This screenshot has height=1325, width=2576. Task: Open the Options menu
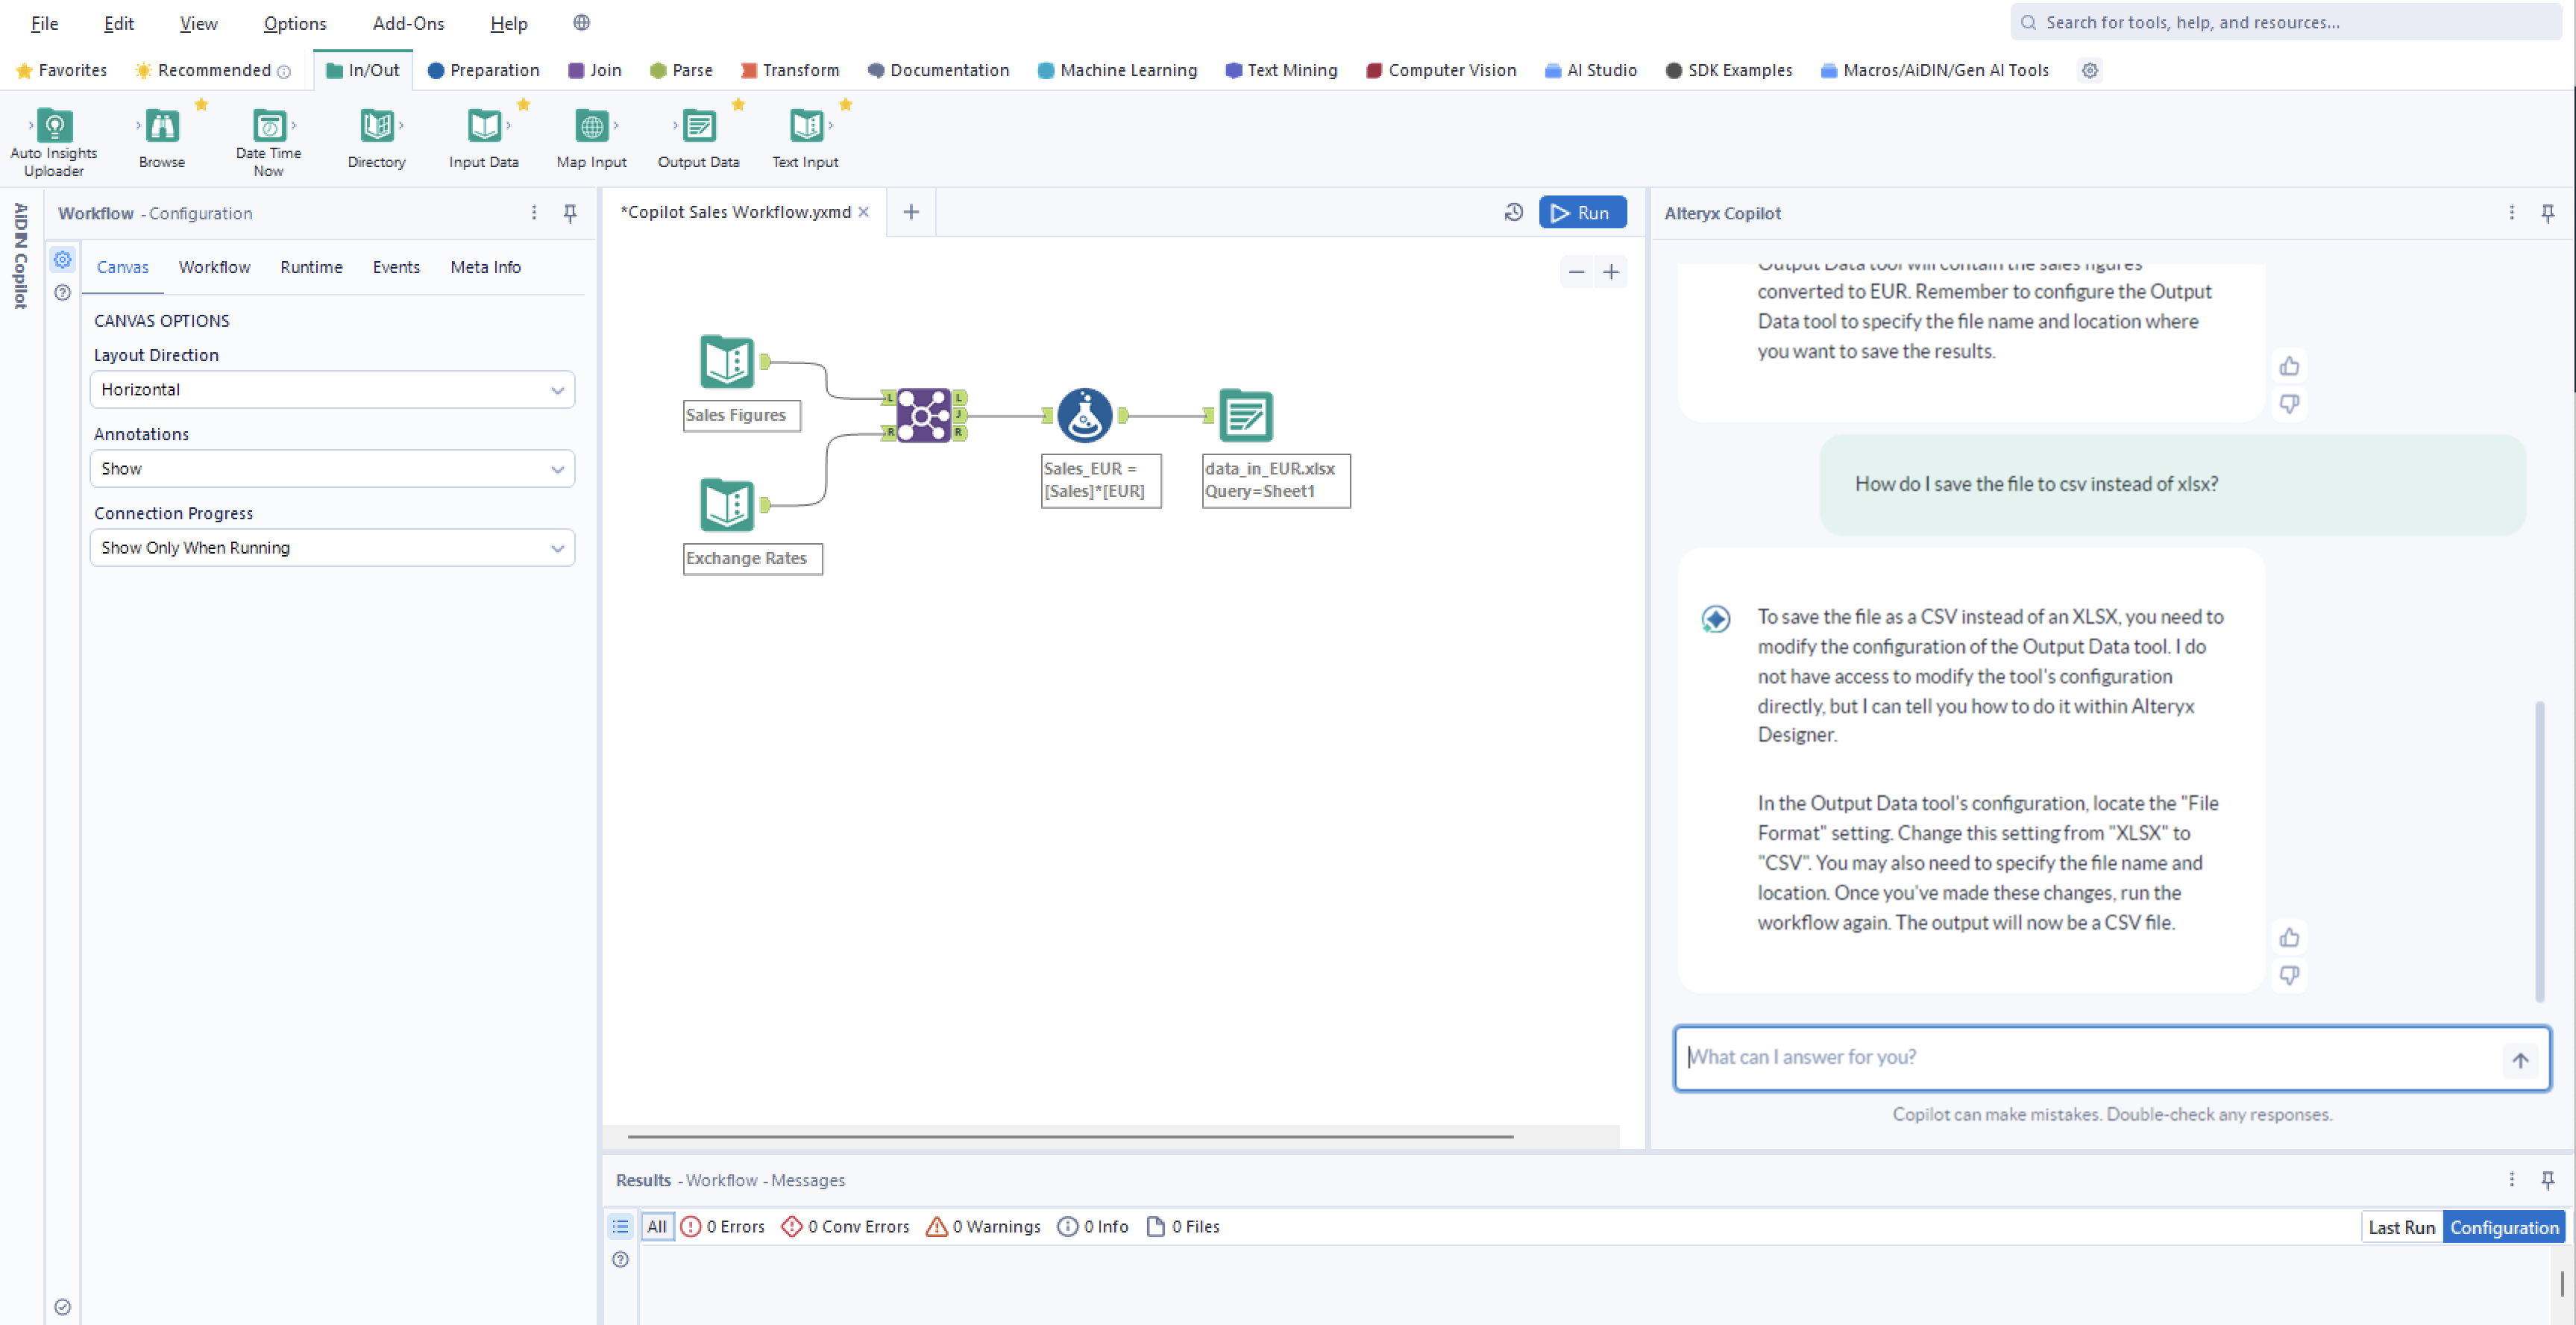pos(294,23)
